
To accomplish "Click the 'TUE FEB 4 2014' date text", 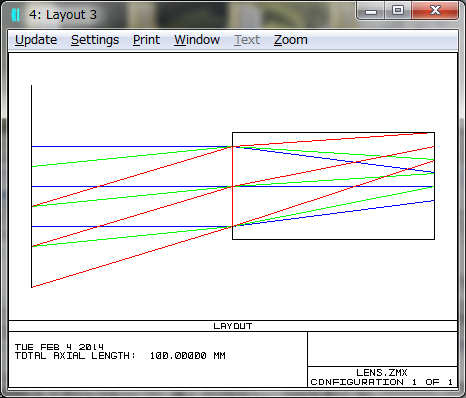I will point(59,347).
